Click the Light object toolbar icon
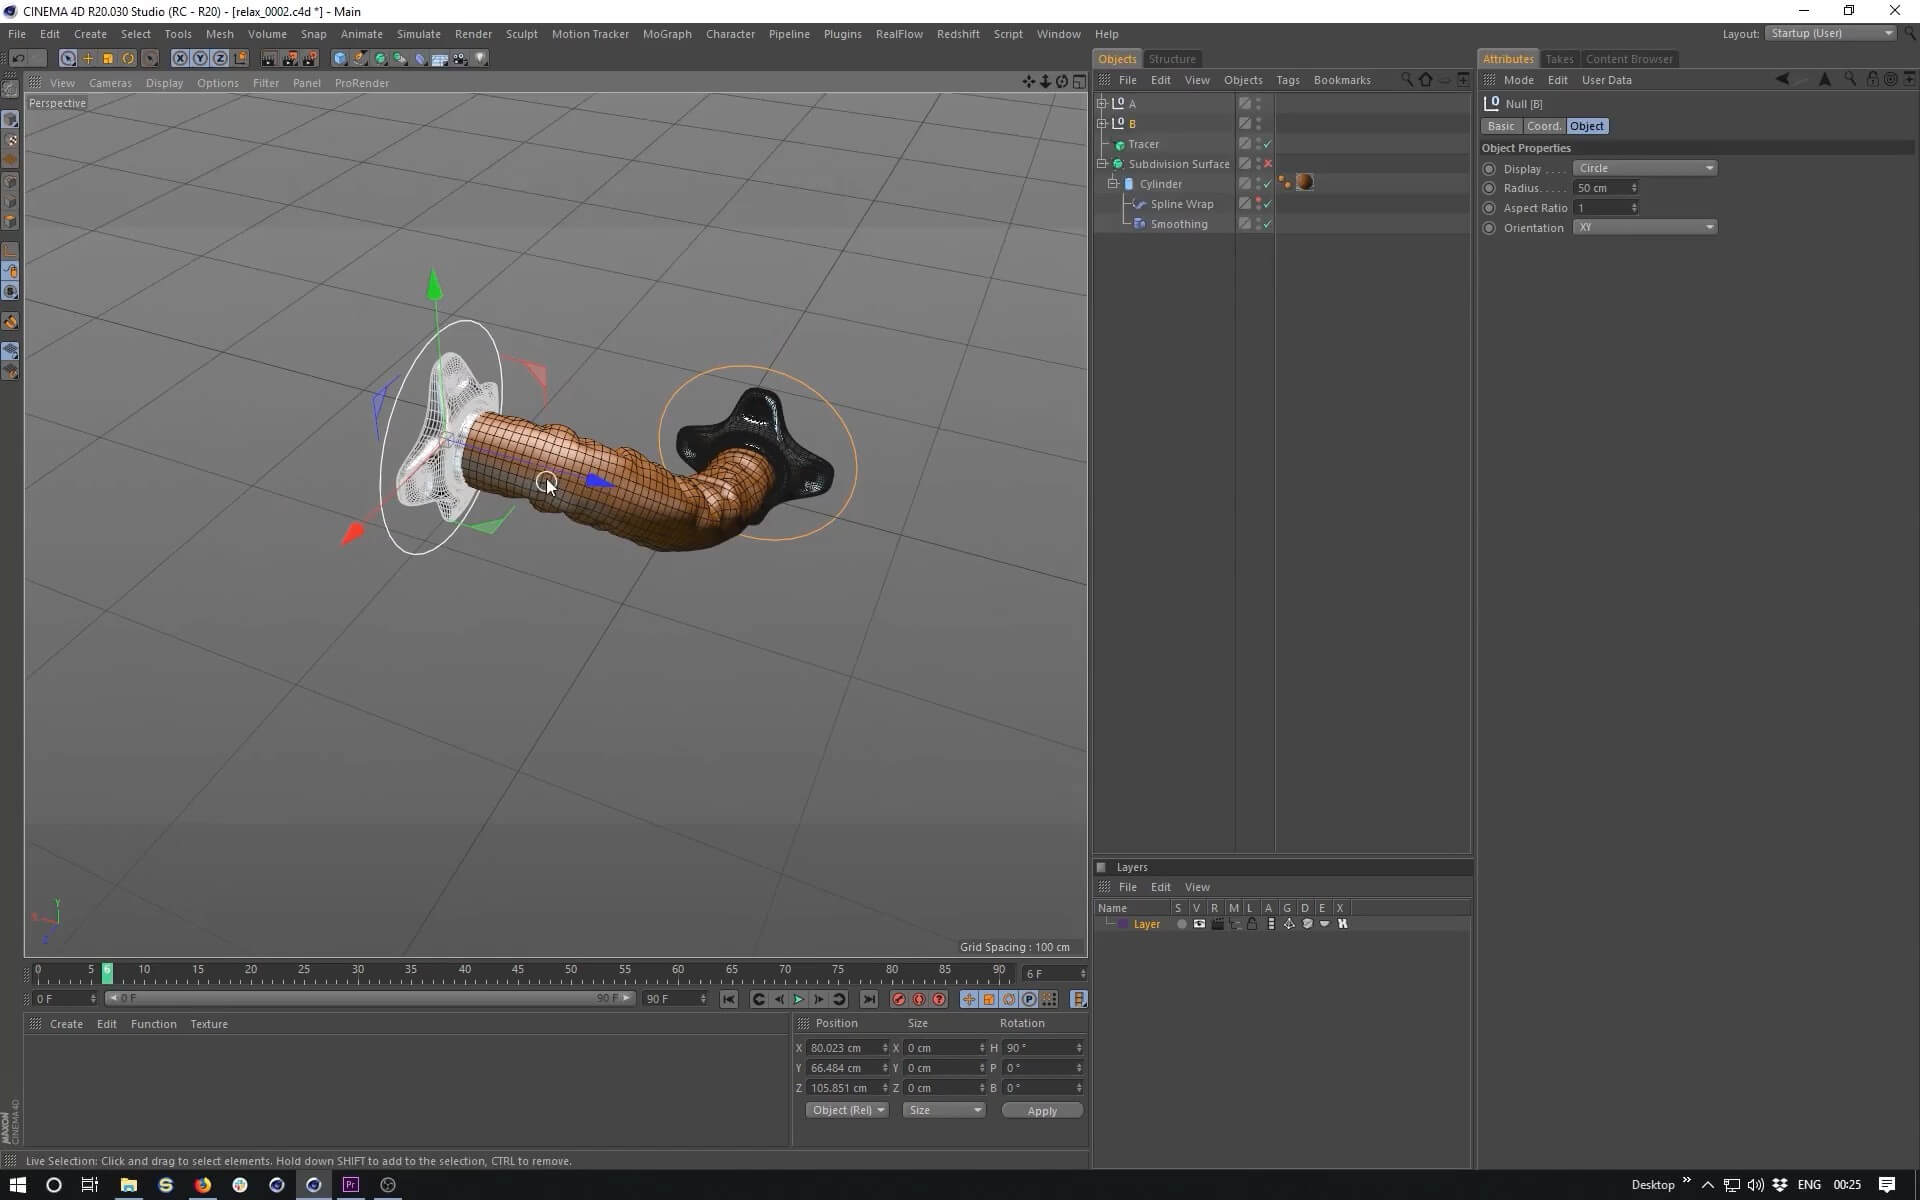 point(481,59)
